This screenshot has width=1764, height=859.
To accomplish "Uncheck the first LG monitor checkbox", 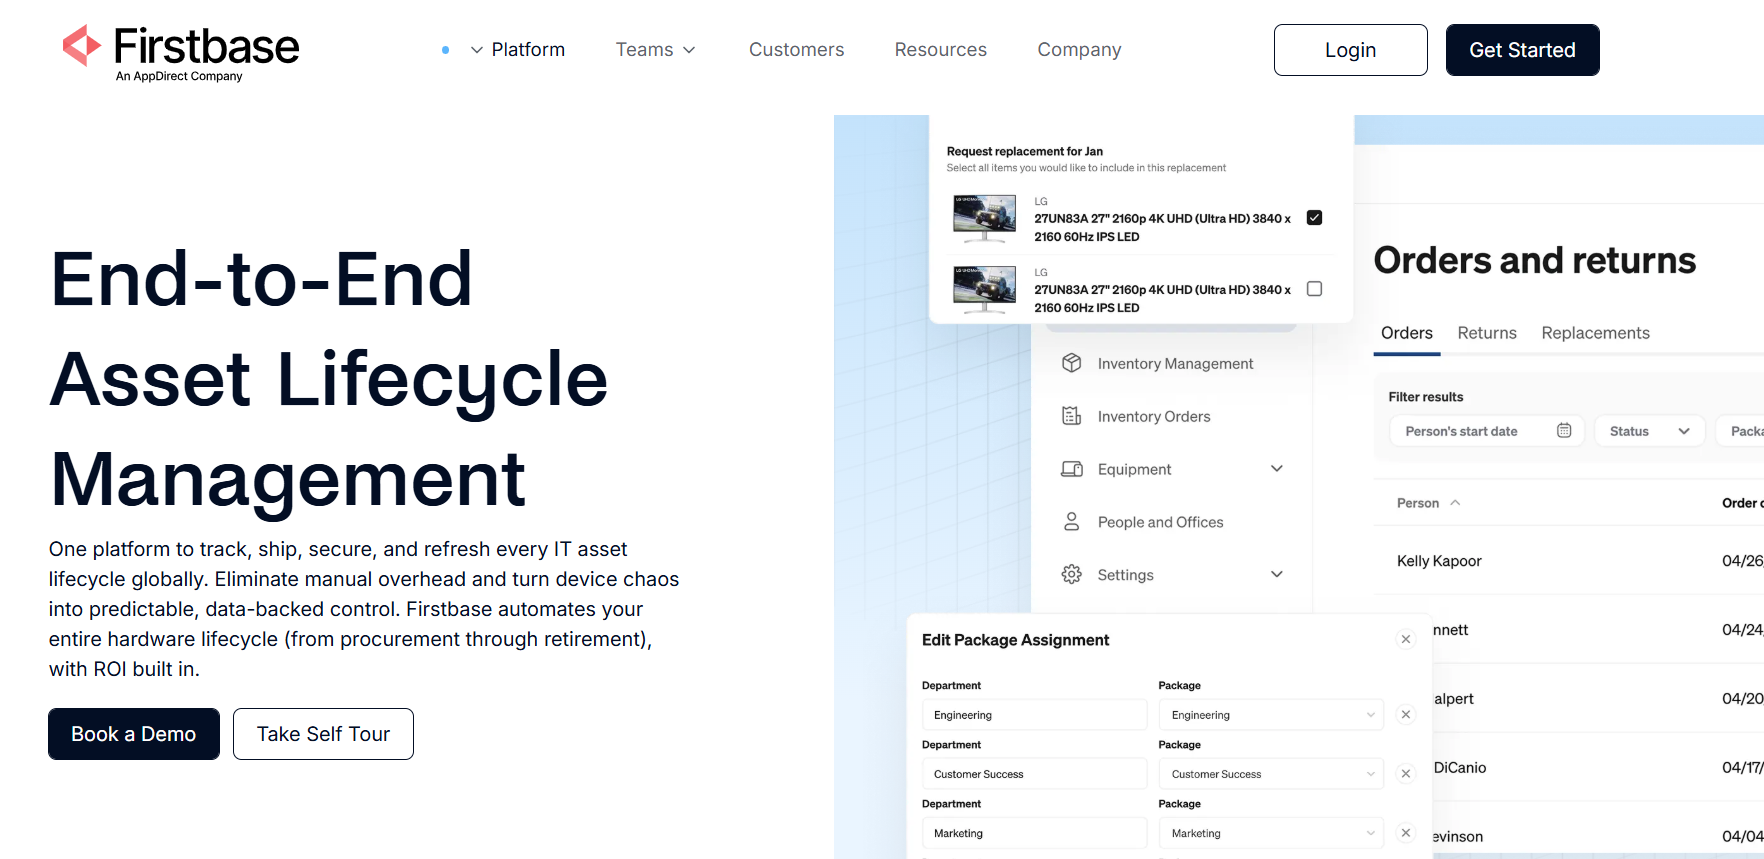I will click(x=1314, y=218).
